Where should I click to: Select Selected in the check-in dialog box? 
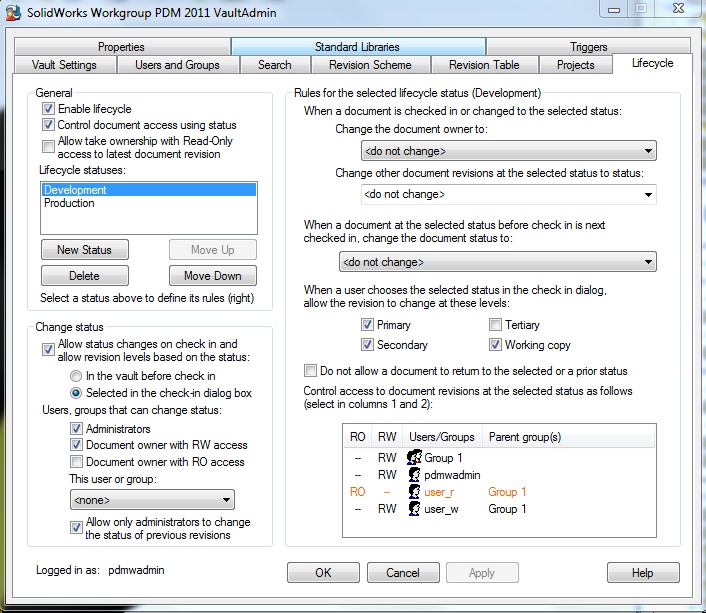[76, 393]
